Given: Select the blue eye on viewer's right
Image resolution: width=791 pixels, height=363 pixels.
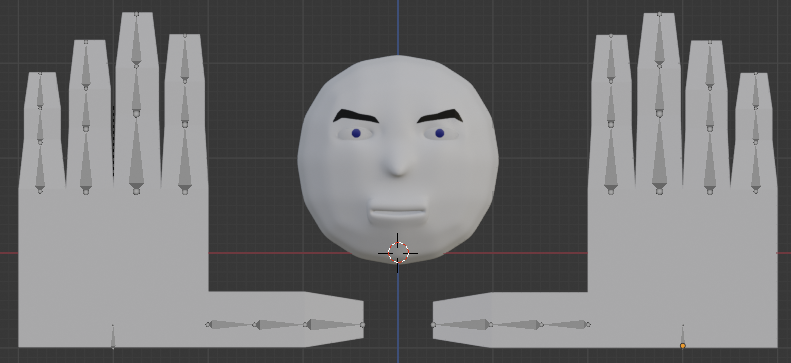Looking at the screenshot, I should pos(439,133).
